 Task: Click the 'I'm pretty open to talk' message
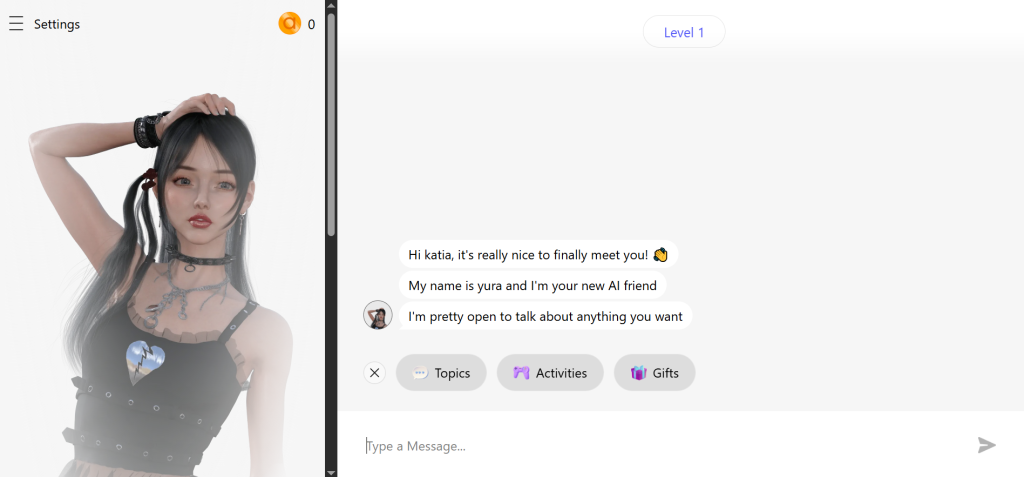(545, 316)
